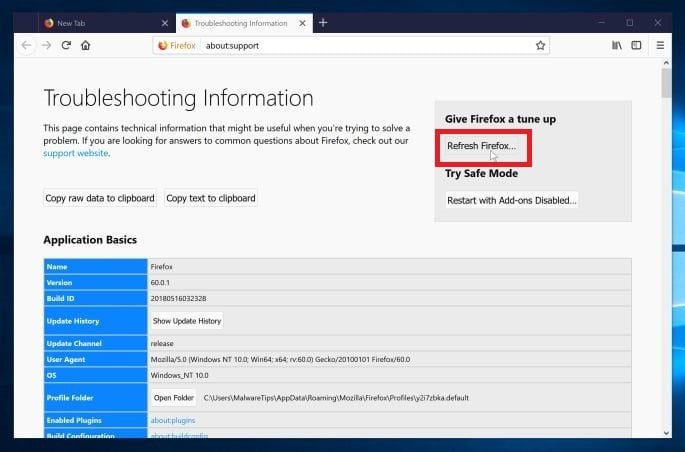The width and height of the screenshot is (685, 452).
Task: Show the sidebars icon
Action: pyautogui.click(x=636, y=45)
